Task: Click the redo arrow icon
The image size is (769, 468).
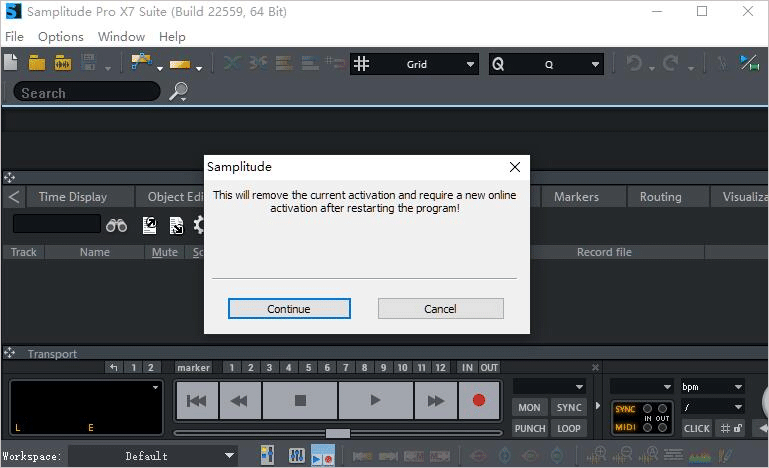Action: (670, 63)
